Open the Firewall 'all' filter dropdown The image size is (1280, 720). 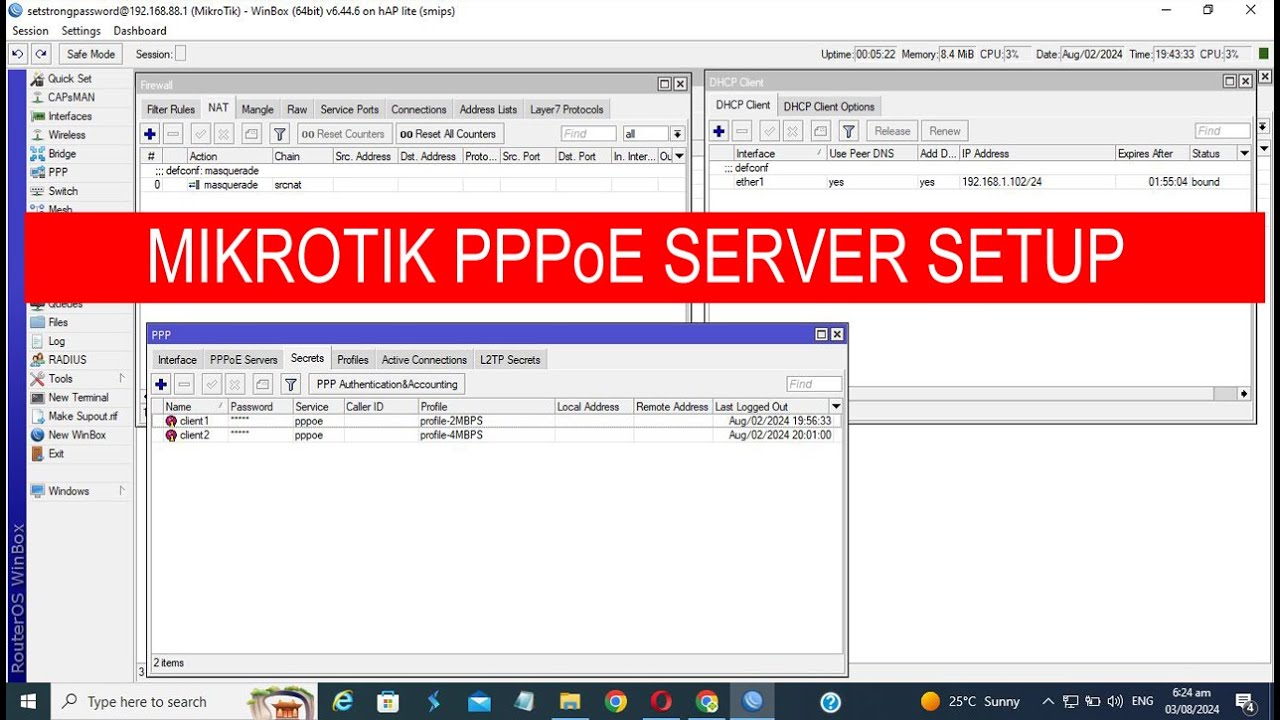point(677,134)
